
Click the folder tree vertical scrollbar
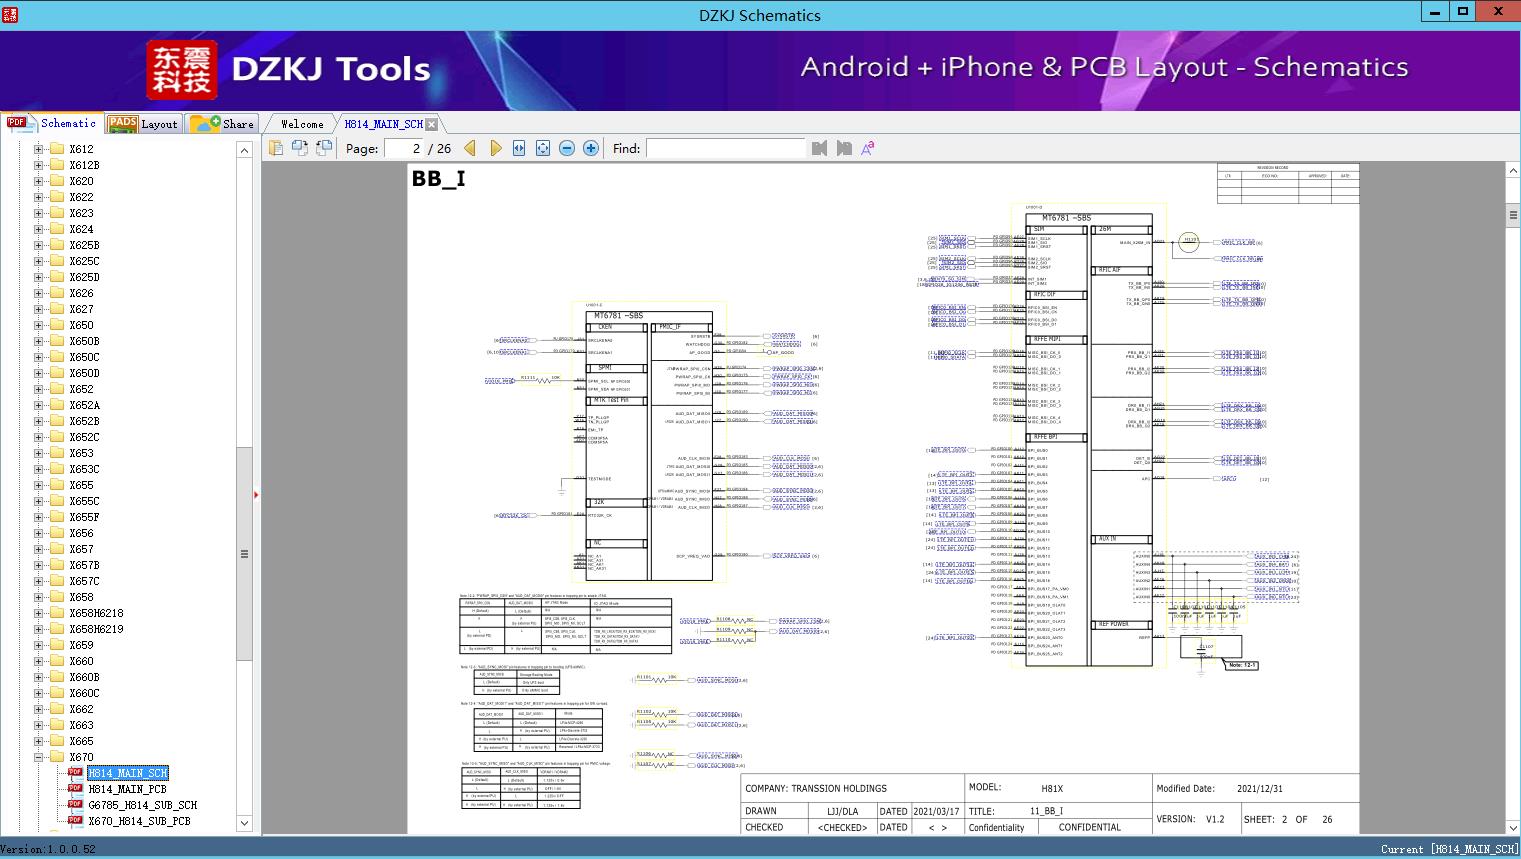(244, 553)
